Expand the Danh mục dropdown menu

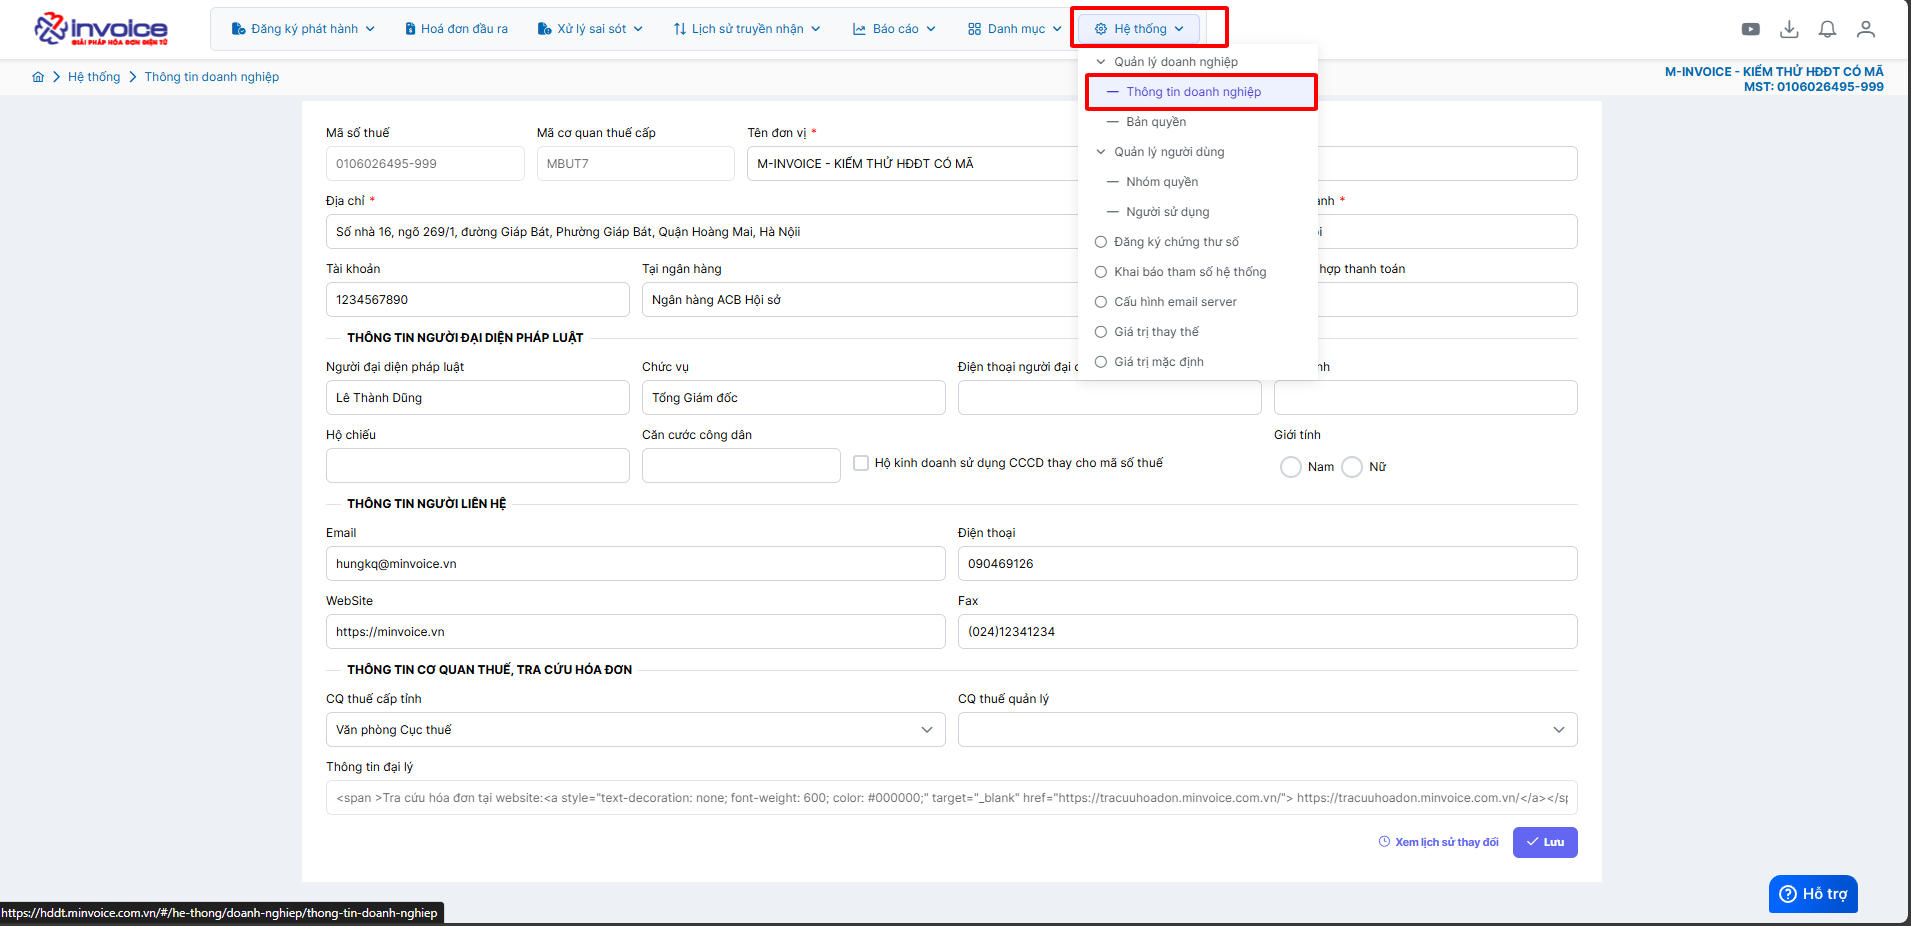coord(1014,29)
